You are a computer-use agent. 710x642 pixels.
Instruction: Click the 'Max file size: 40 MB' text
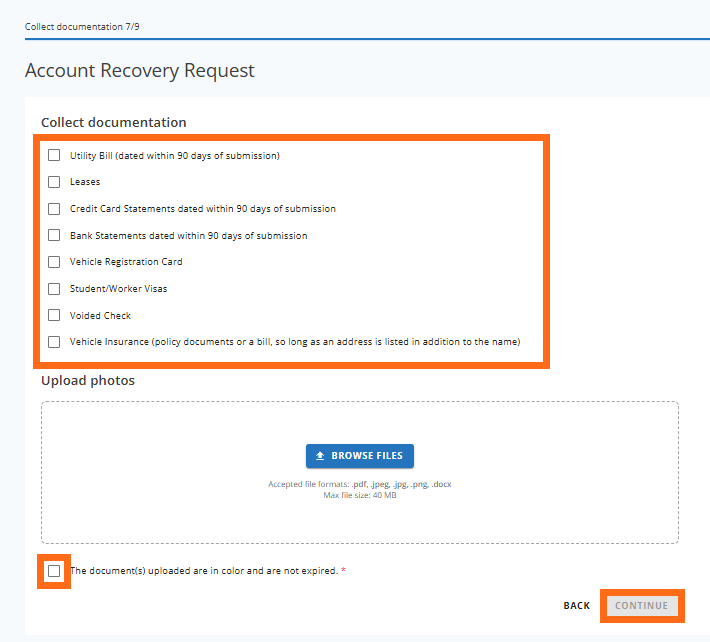tap(360, 495)
